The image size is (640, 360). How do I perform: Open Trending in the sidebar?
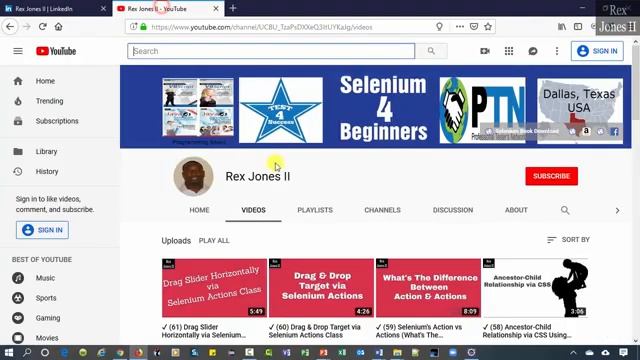click(49, 101)
